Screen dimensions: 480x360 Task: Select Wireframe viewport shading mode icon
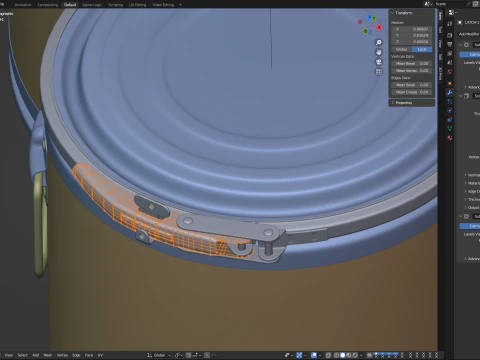pos(336,355)
